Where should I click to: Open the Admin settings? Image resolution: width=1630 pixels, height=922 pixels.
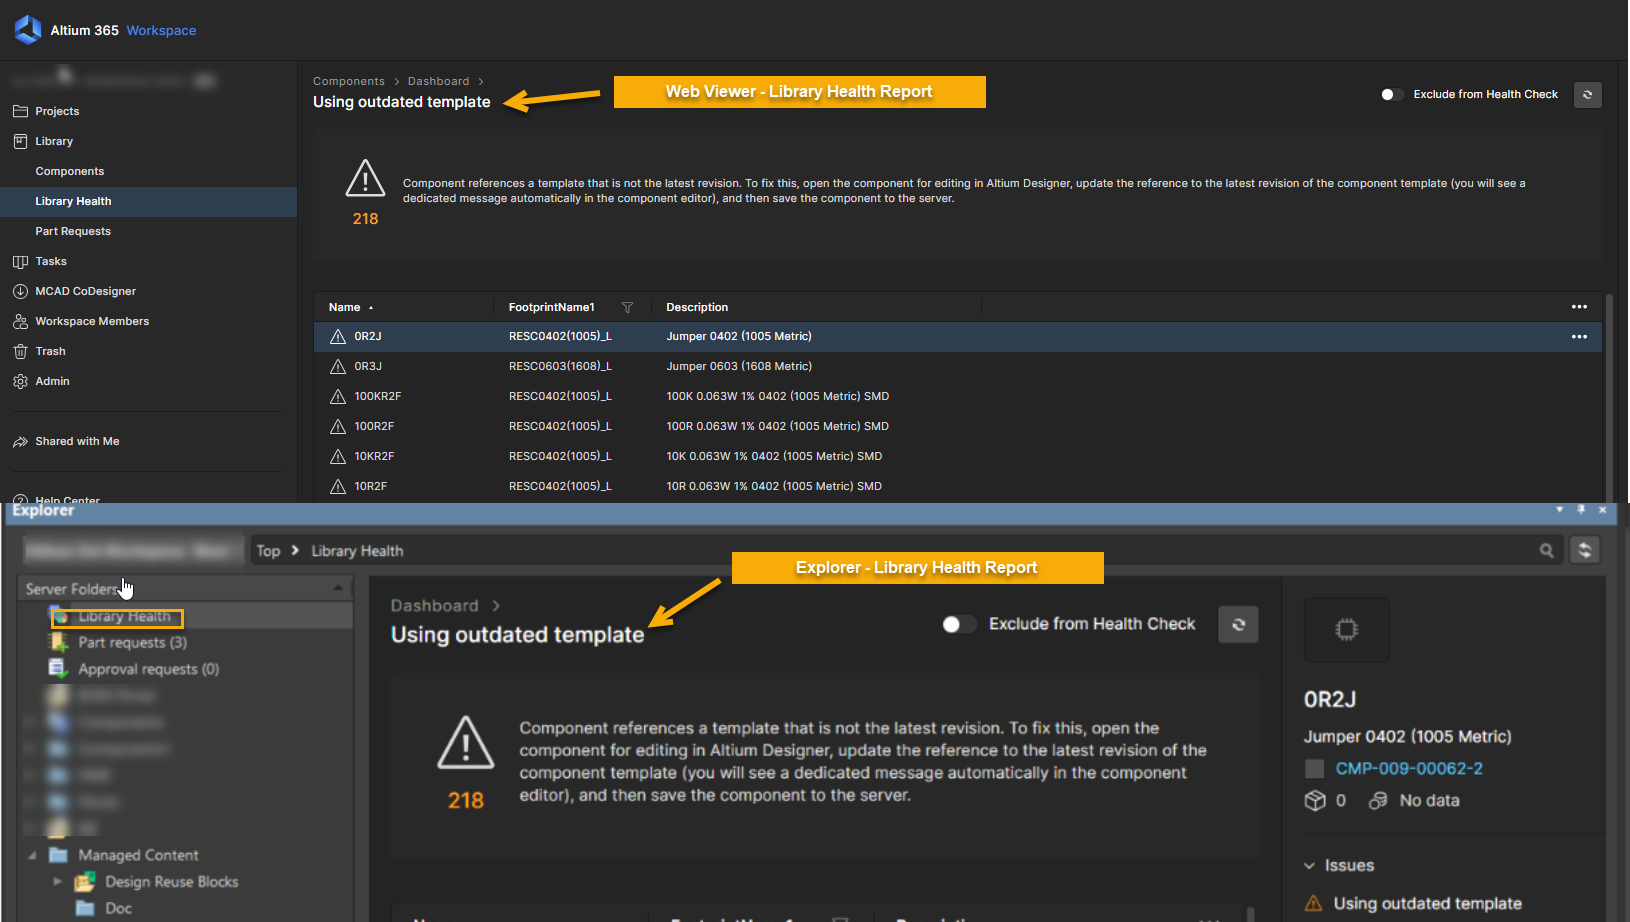click(52, 381)
